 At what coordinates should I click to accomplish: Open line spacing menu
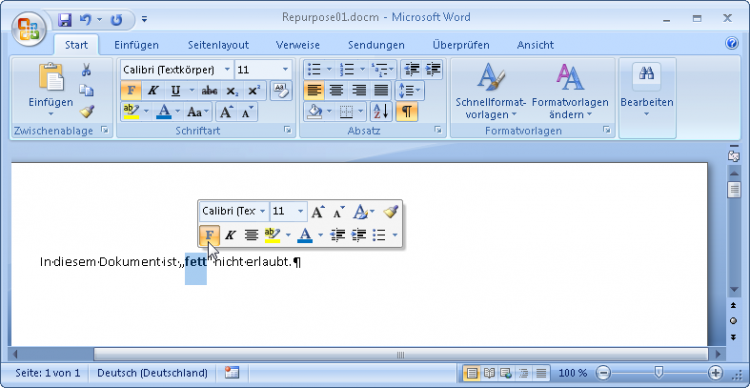410,90
